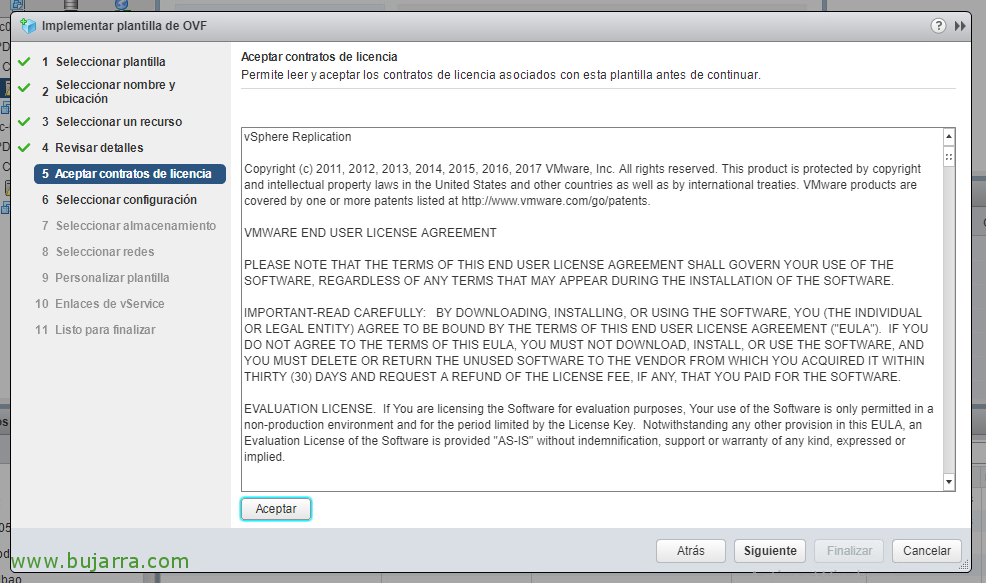Click the double-arrow expand icon in title bar
Screen dimensions: 986x583
[x=960, y=26]
